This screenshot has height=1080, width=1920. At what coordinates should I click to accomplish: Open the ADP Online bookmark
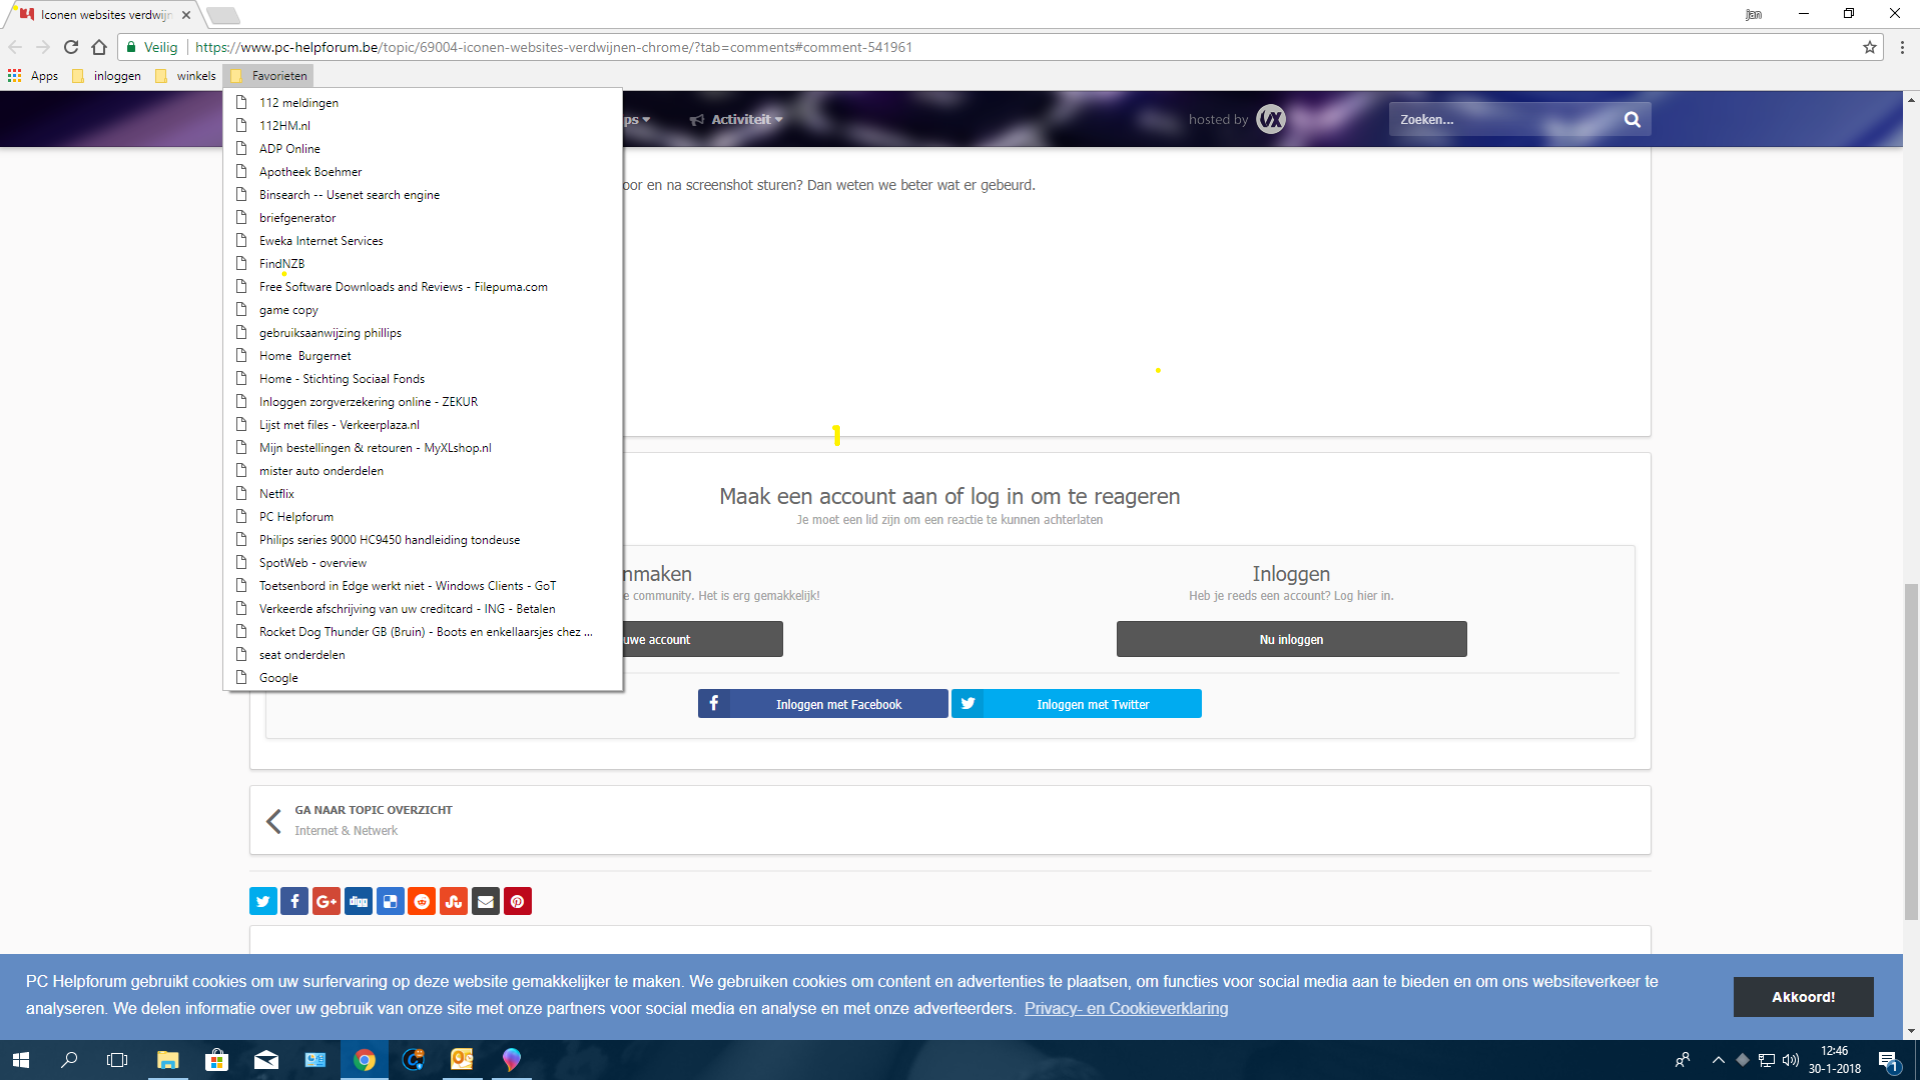(x=422, y=148)
